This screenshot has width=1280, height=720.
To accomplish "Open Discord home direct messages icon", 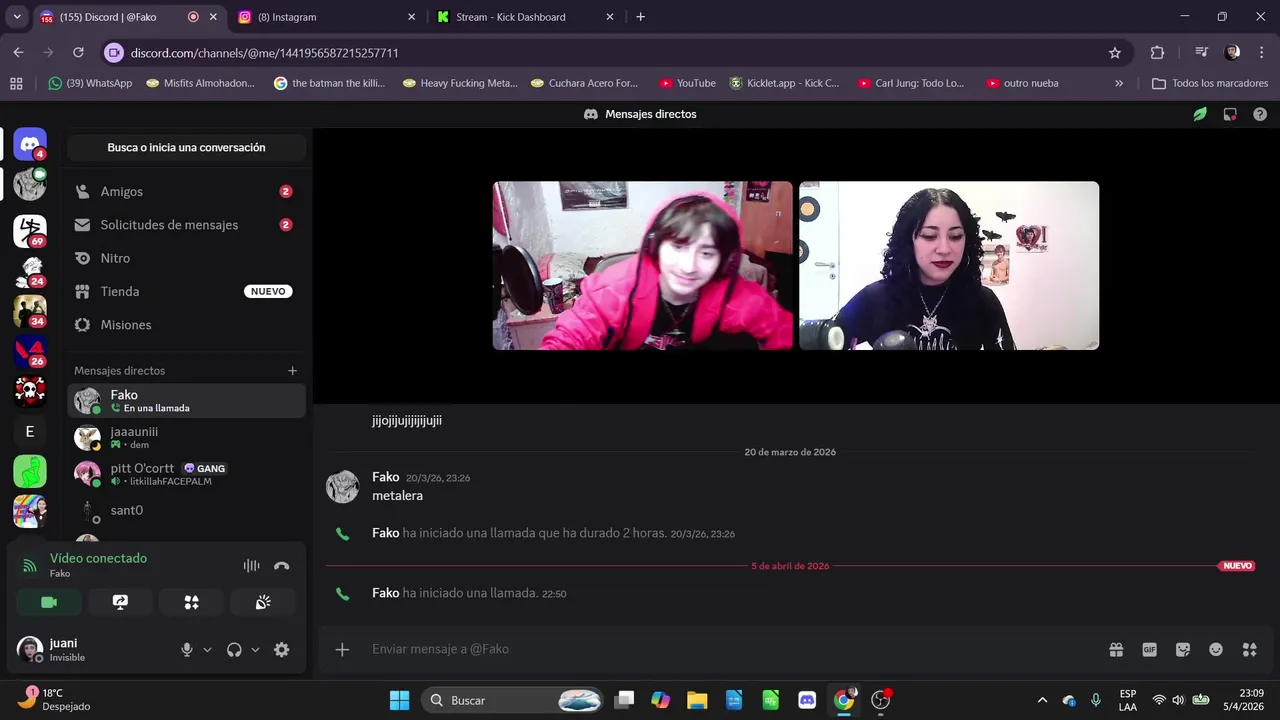I will (29, 144).
